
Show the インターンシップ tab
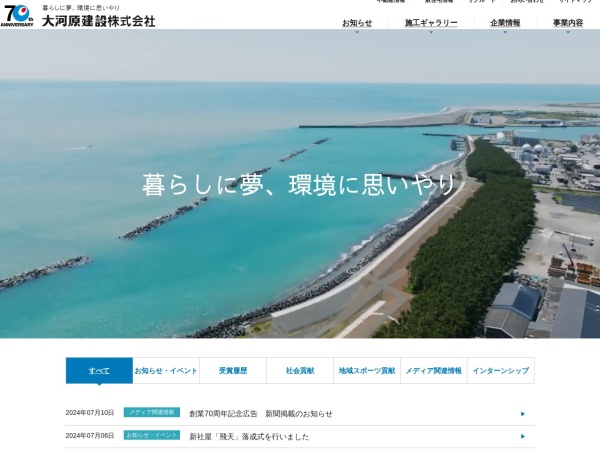(x=501, y=370)
